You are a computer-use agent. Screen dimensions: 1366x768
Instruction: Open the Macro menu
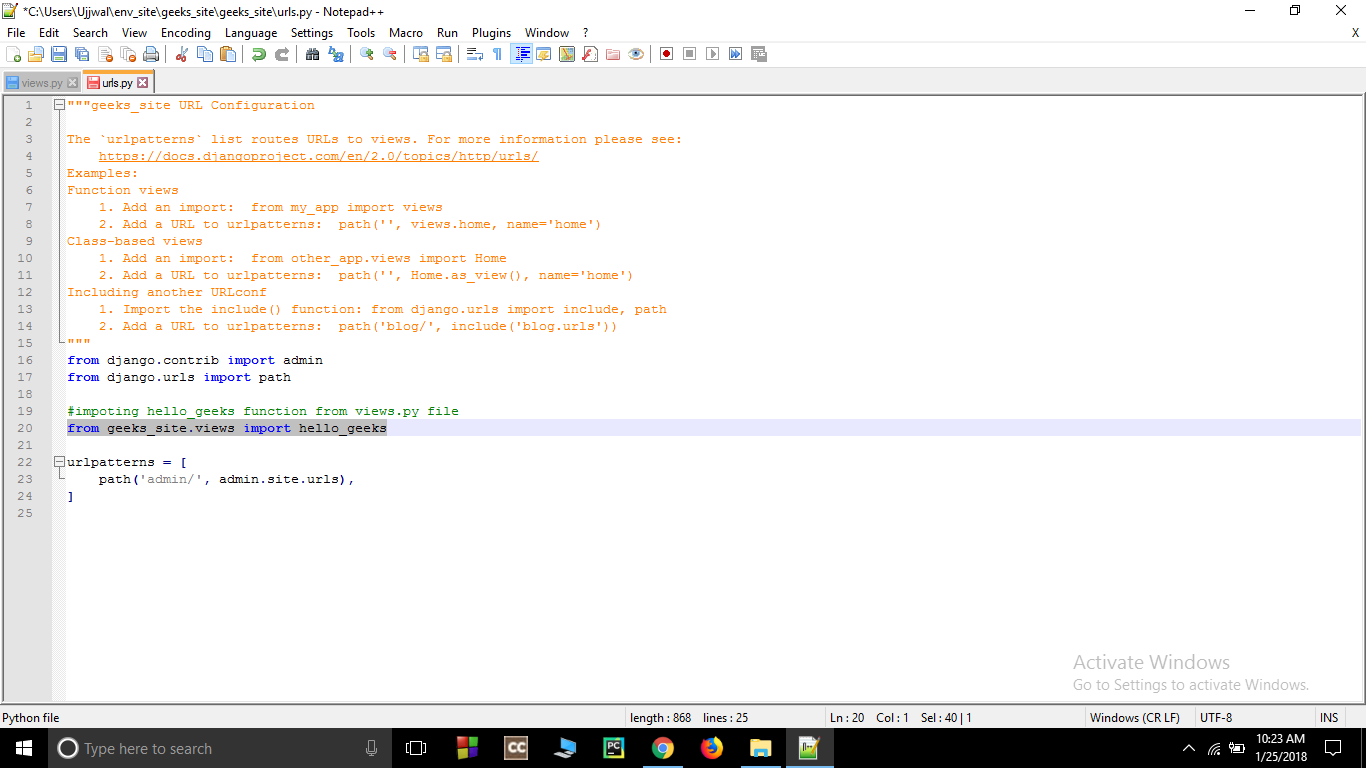[406, 33]
